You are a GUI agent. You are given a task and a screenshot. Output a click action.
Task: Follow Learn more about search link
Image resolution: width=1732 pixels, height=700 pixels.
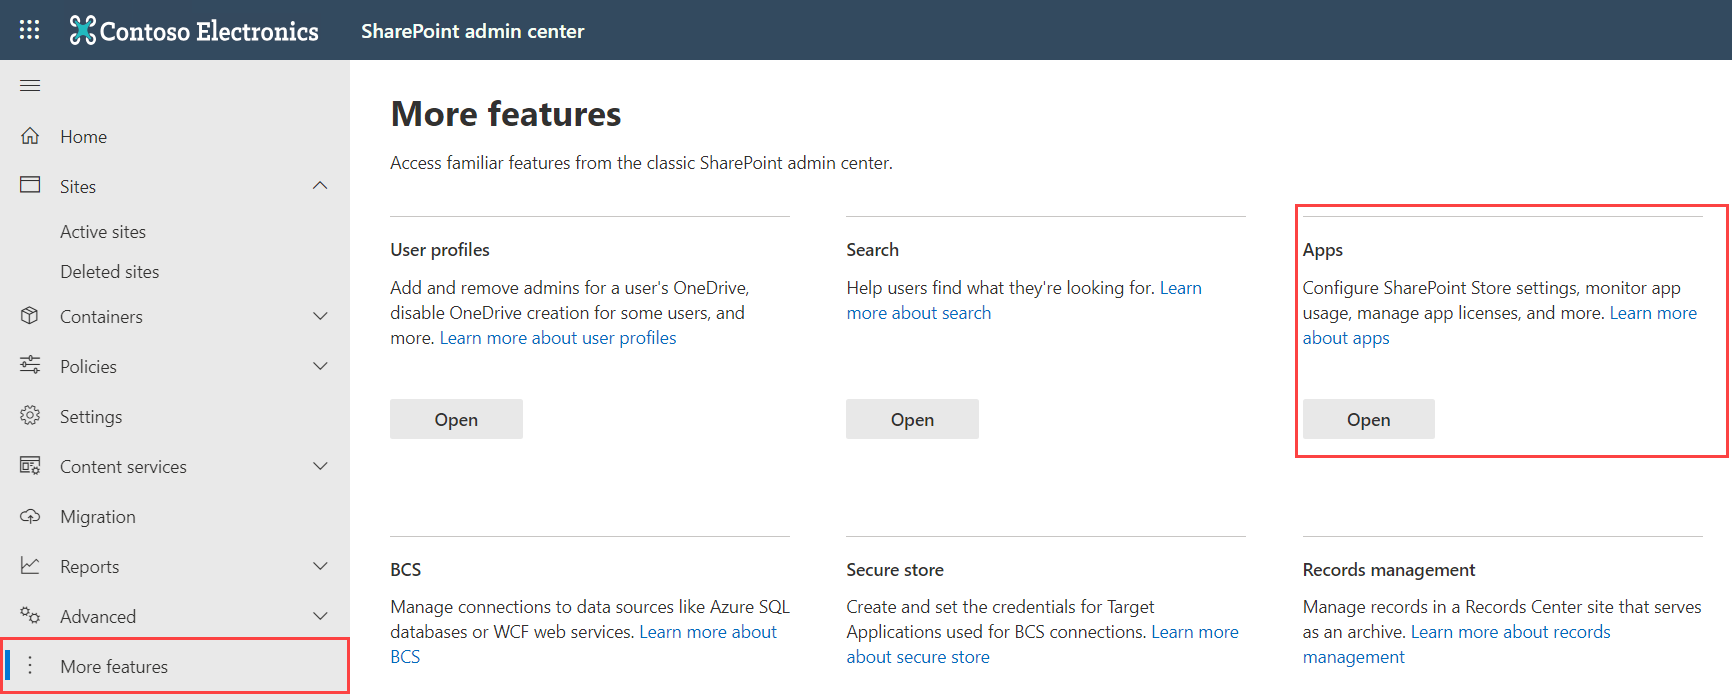tap(919, 313)
